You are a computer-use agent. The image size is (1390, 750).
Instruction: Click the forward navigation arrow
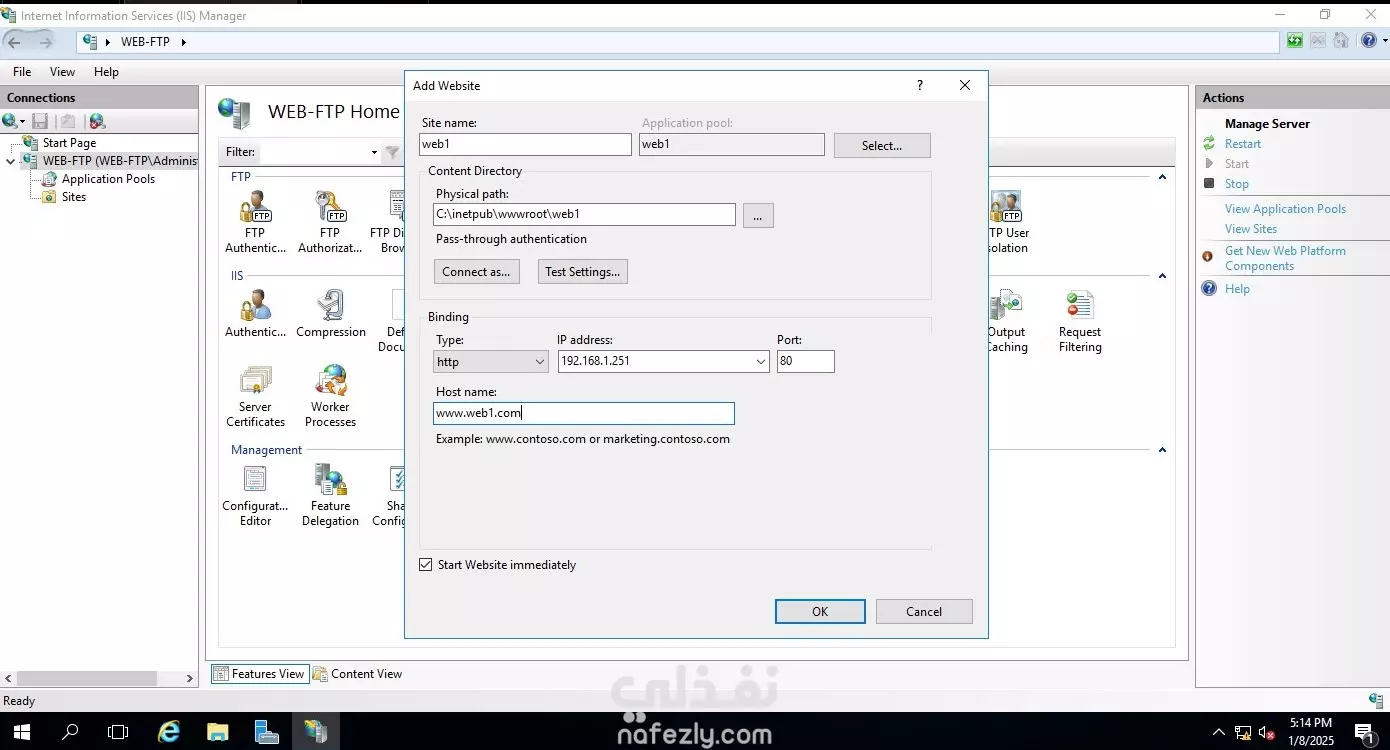[x=45, y=42]
